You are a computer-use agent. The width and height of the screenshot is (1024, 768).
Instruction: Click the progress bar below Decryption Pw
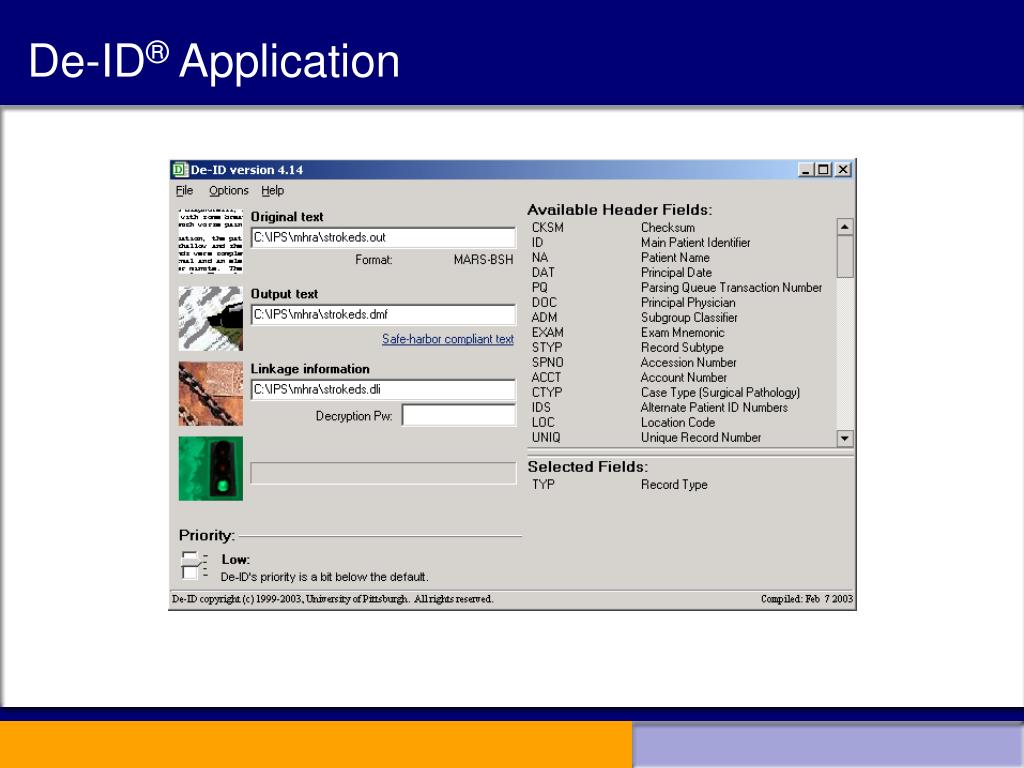tap(383, 473)
